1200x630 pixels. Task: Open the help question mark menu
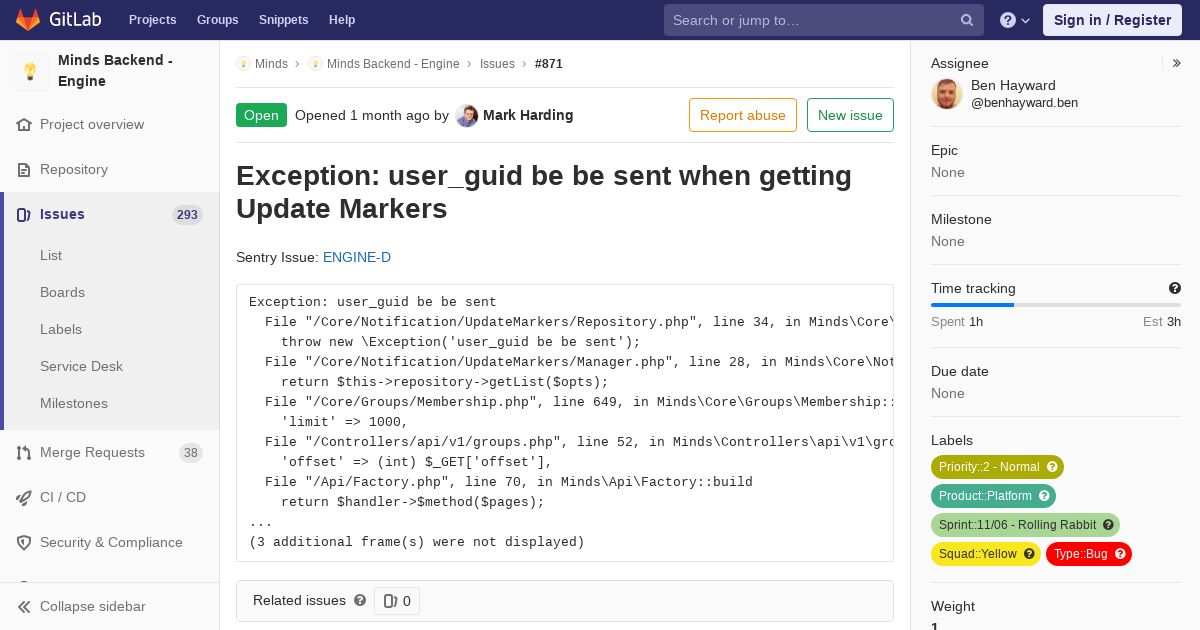click(1015, 20)
